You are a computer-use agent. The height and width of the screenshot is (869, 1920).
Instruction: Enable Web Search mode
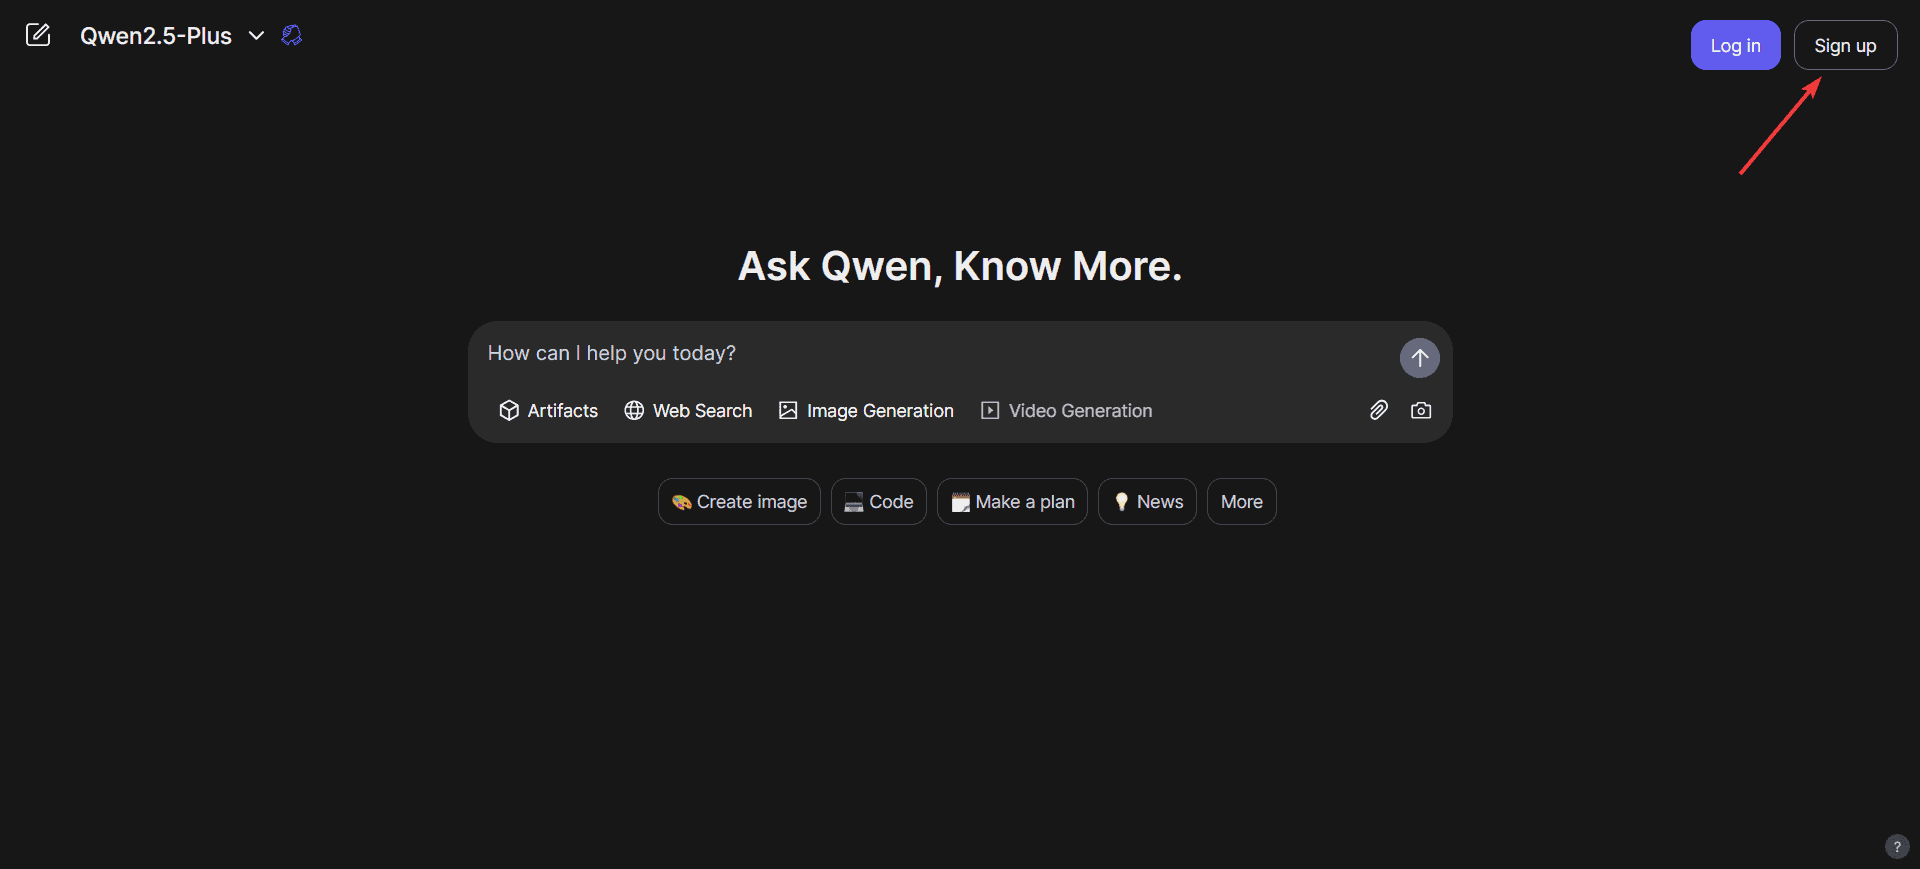pos(688,411)
